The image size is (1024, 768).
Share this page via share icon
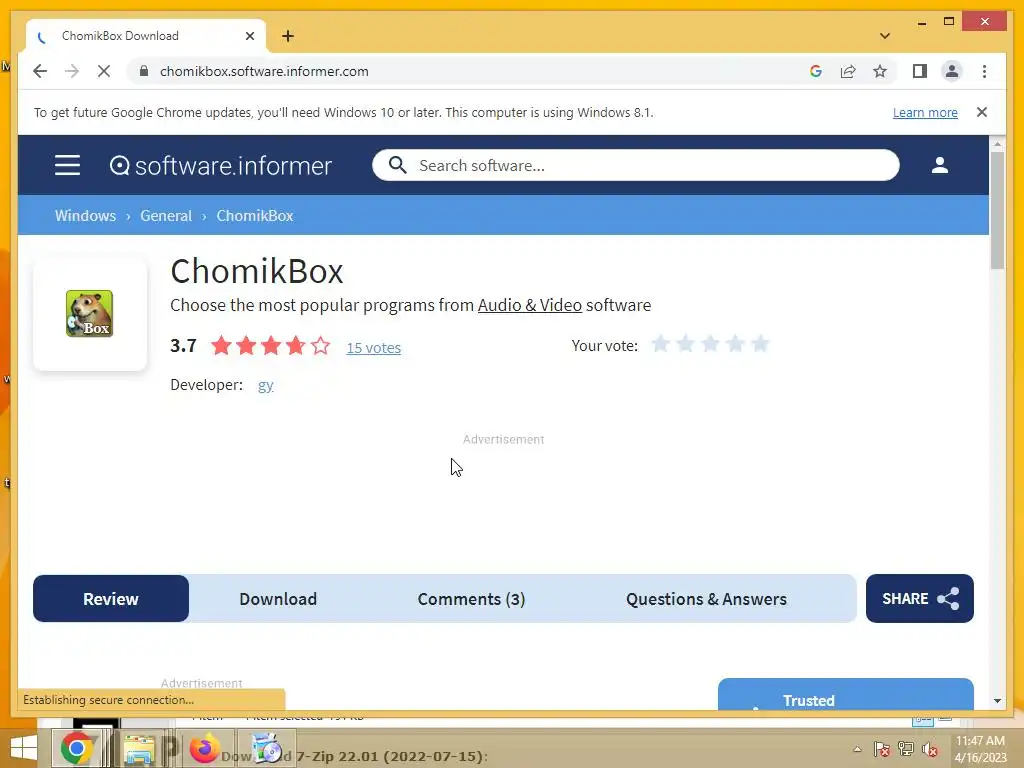pos(848,71)
